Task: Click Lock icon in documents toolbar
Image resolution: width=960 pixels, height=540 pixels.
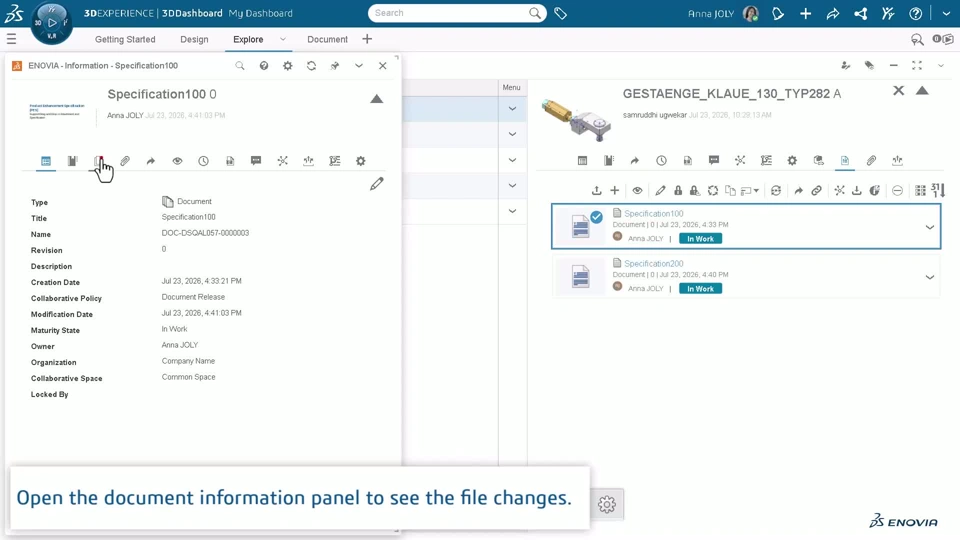Action: click(x=678, y=190)
